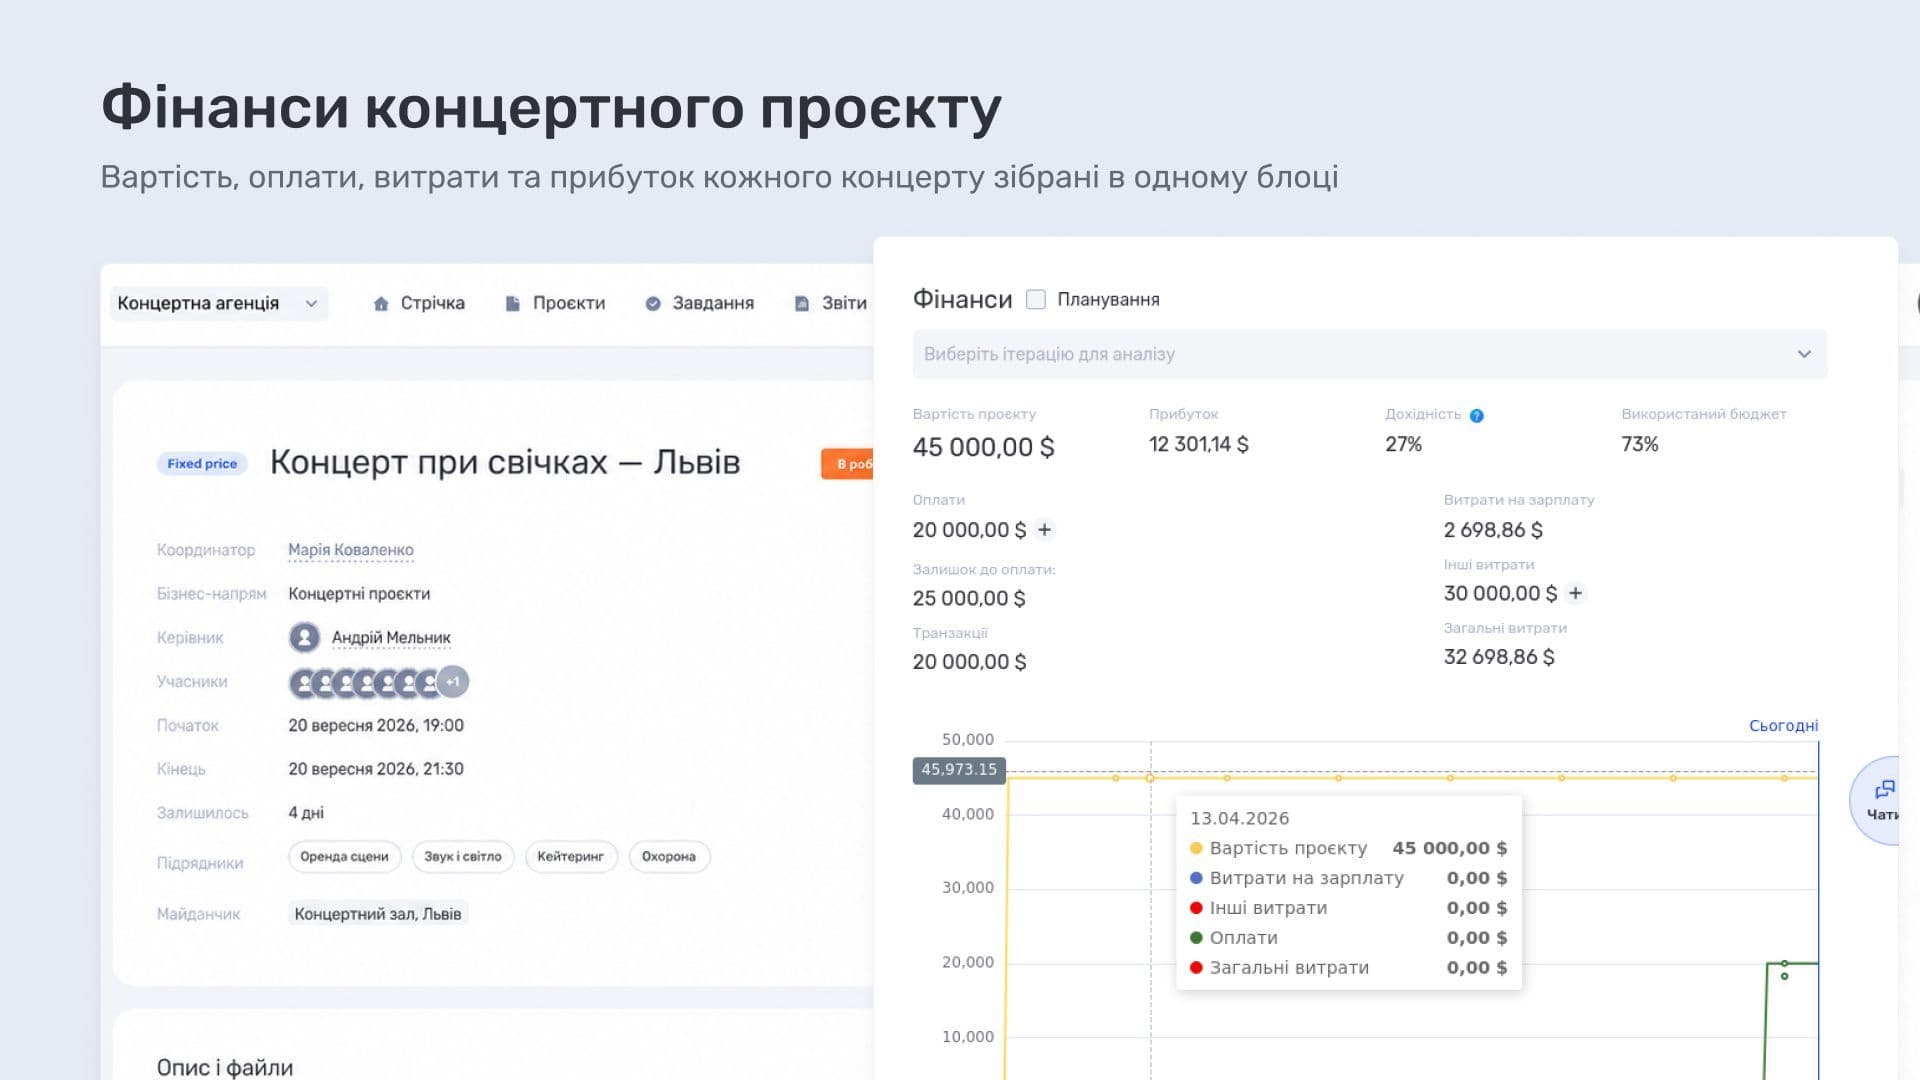Click the blue Витрати на зарплату legend dot
1920x1080 pixels.
click(1196, 878)
